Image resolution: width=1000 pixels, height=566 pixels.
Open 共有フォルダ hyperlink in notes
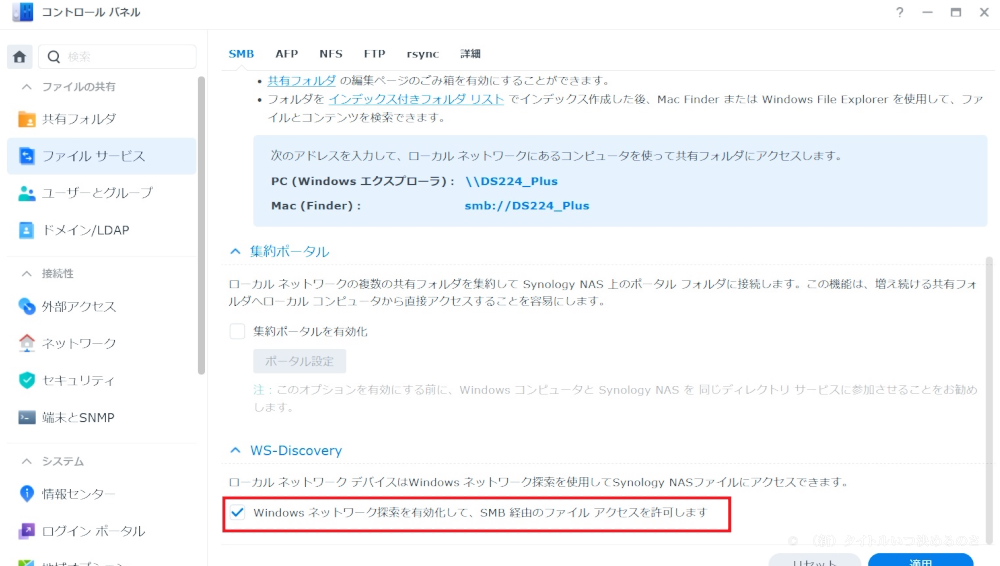(302, 80)
